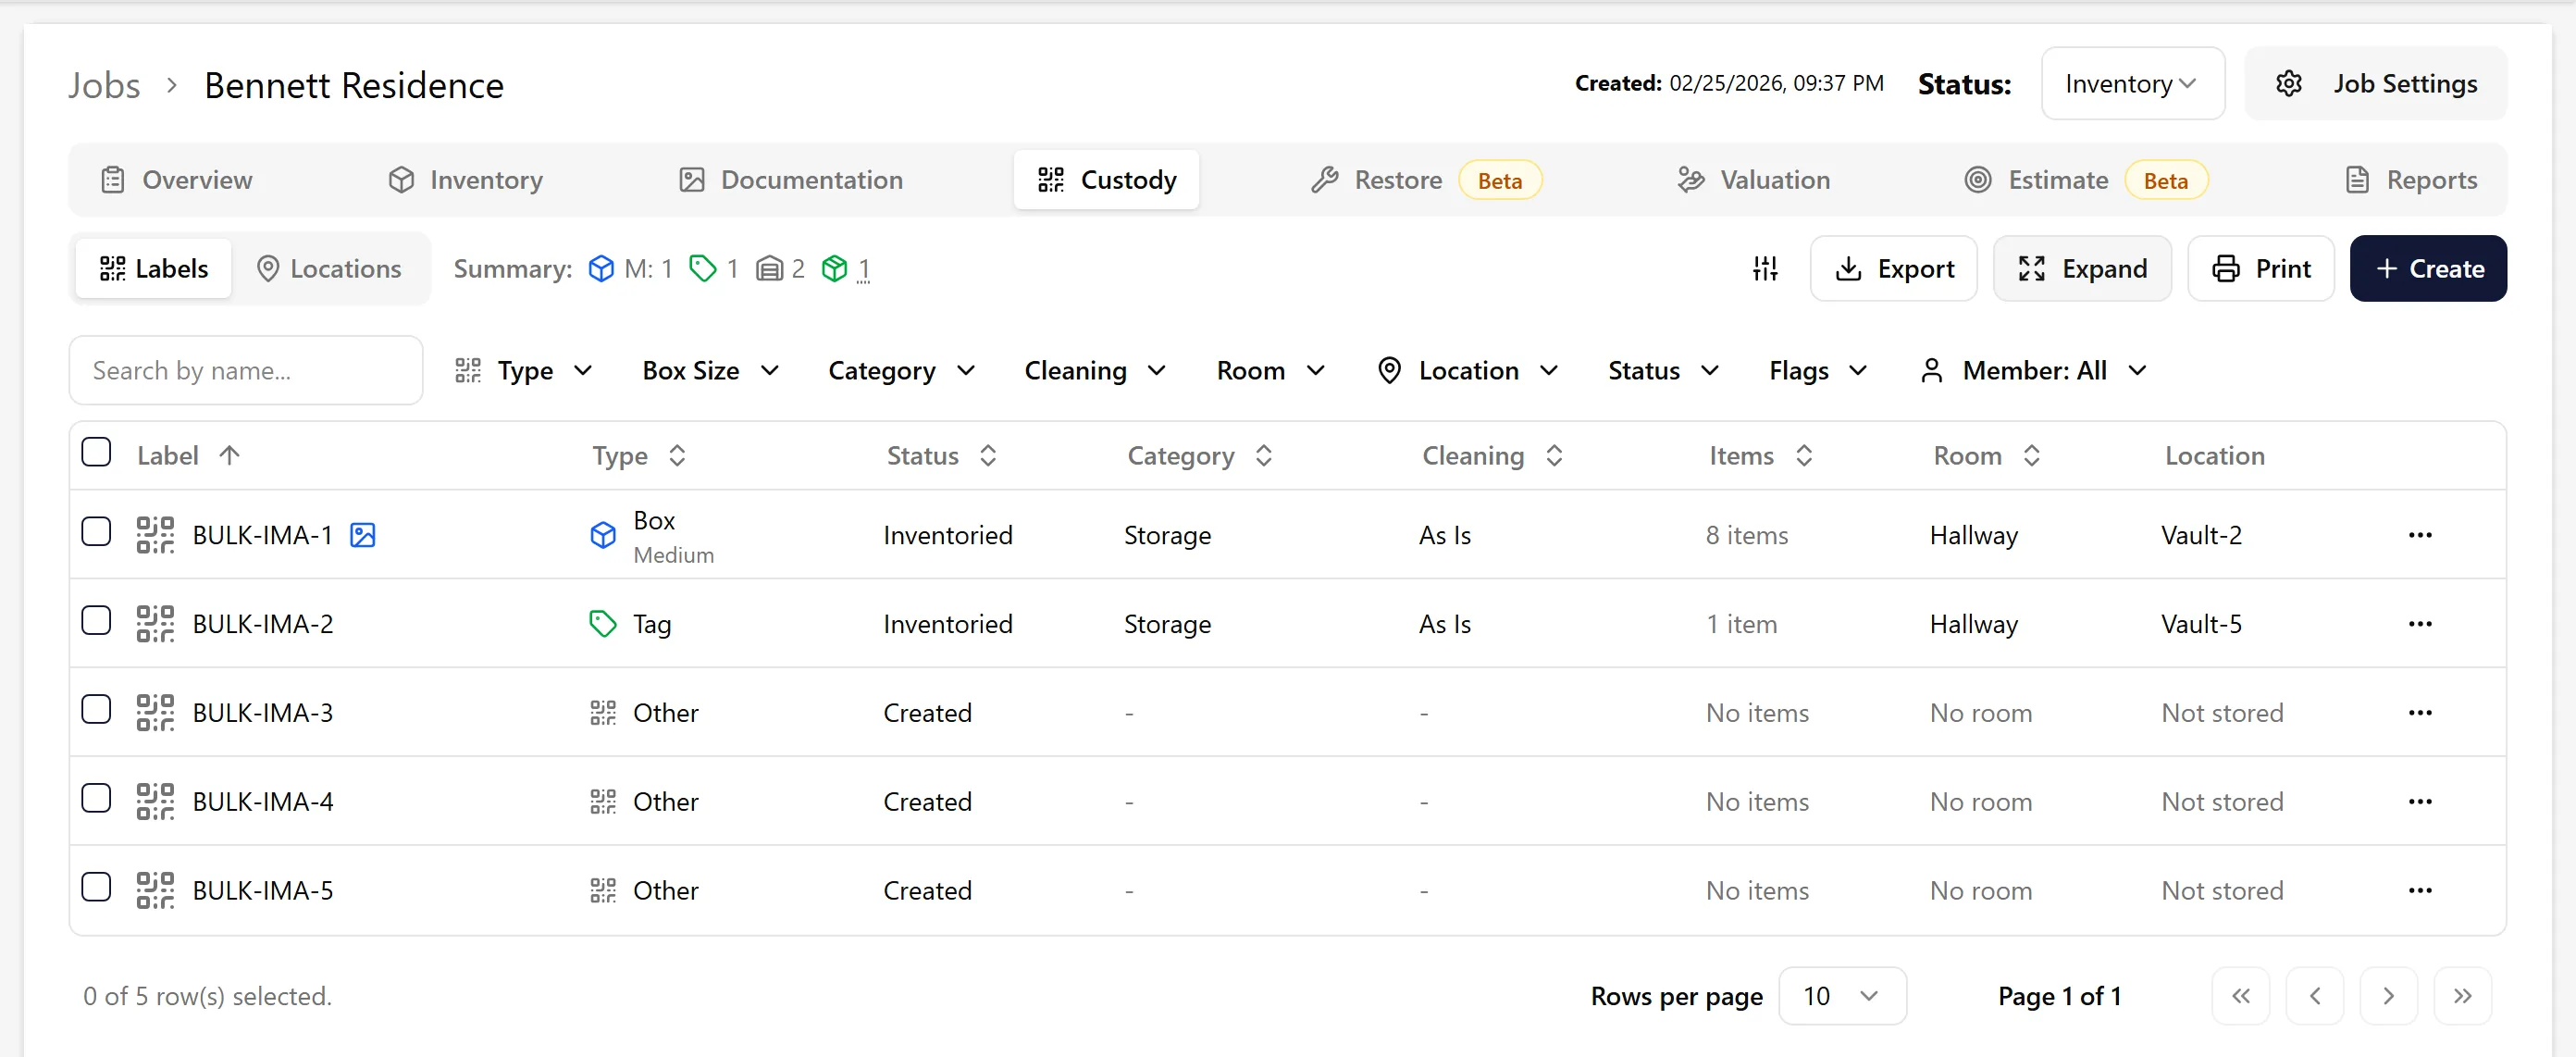Click the green tag icon in Summary
Image resolution: width=2576 pixels, height=1057 pixels.
[x=703, y=268]
